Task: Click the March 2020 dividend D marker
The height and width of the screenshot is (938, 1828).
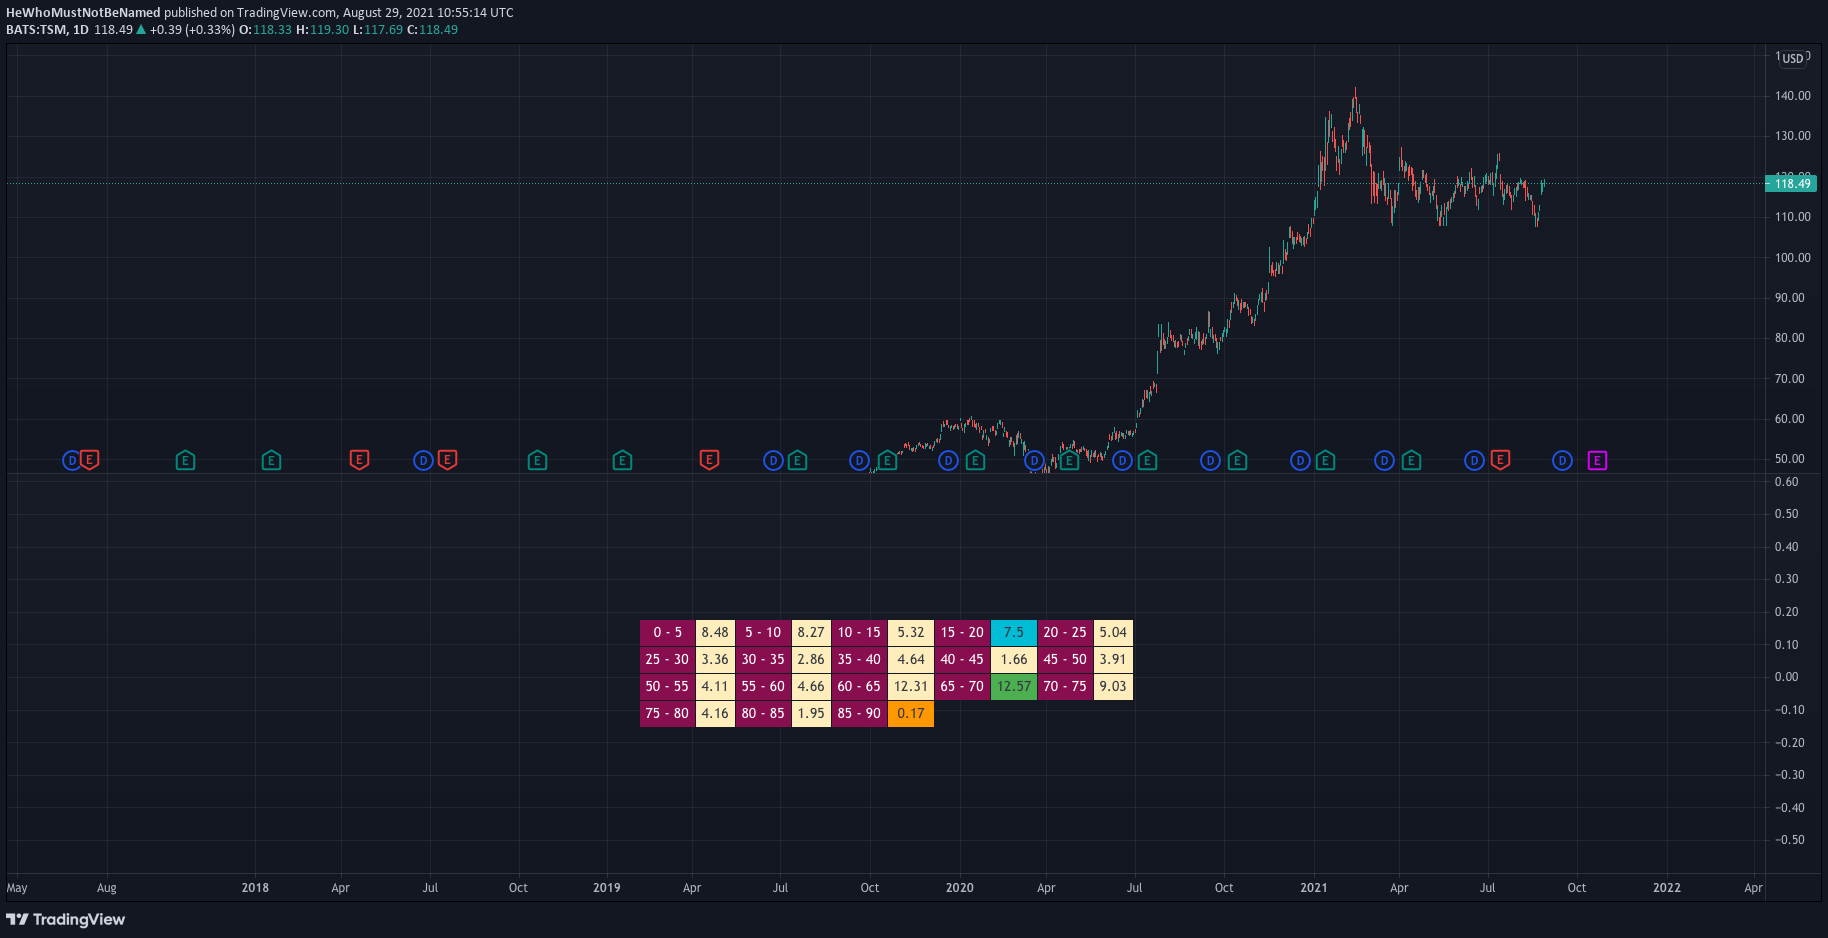Action: coord(1035,461)
